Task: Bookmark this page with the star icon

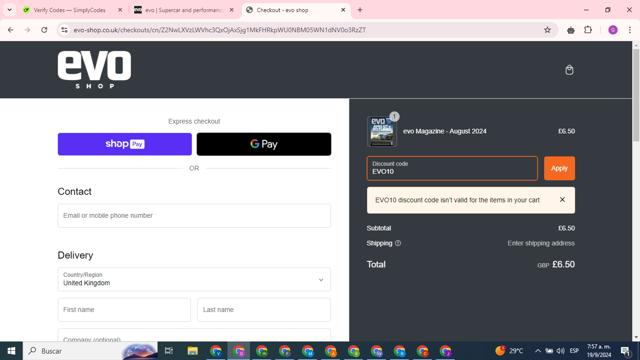Action: pyautogui.click(x=547, y=30)
